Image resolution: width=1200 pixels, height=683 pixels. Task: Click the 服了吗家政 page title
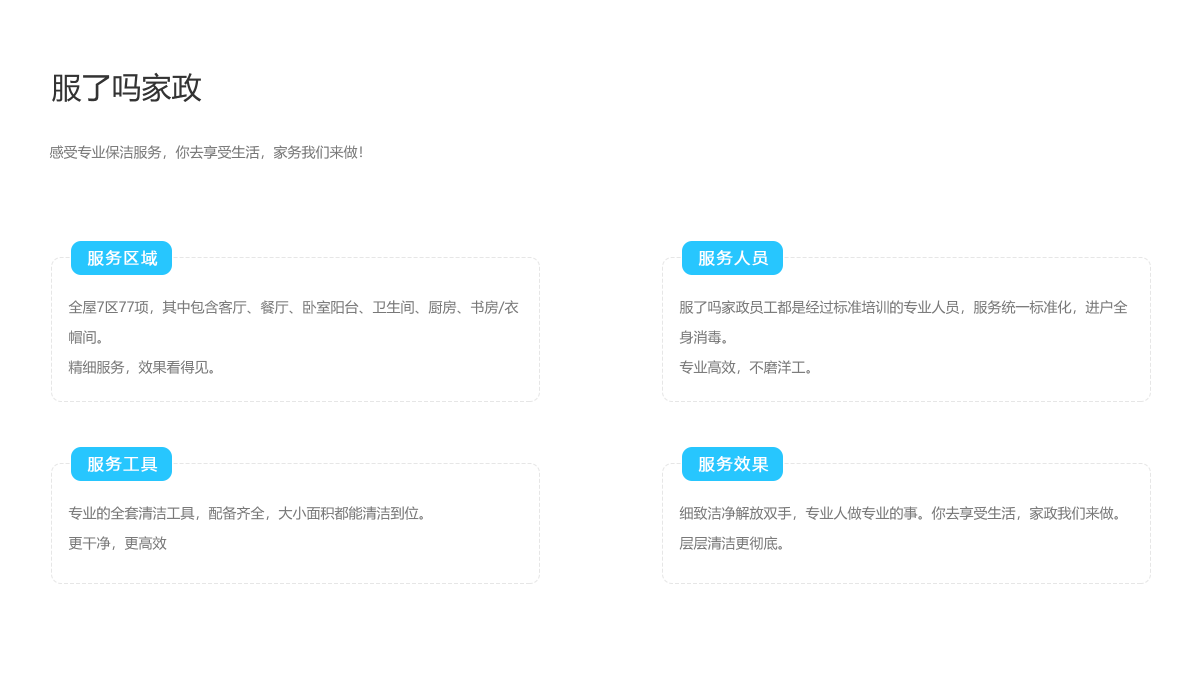click(126, 88)
